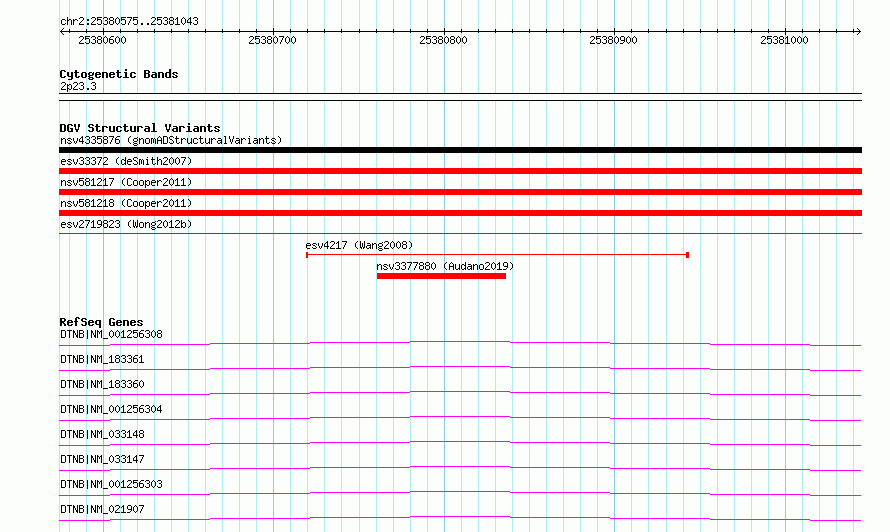Open variant nsv581218 (Cooper2011) label
The width and height of the screenshot is (890, 532).
click(x=126, y=203)
